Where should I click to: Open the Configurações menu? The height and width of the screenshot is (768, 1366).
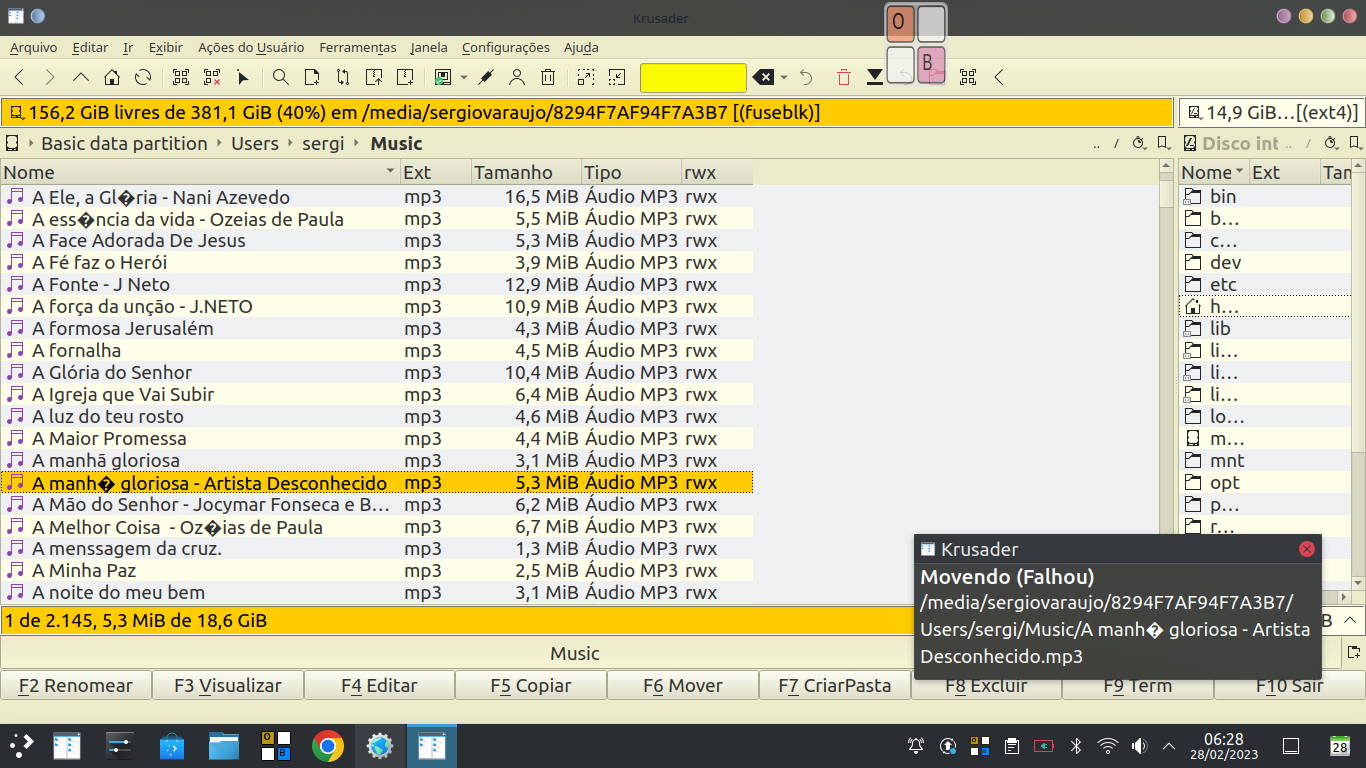pos(506,47)
